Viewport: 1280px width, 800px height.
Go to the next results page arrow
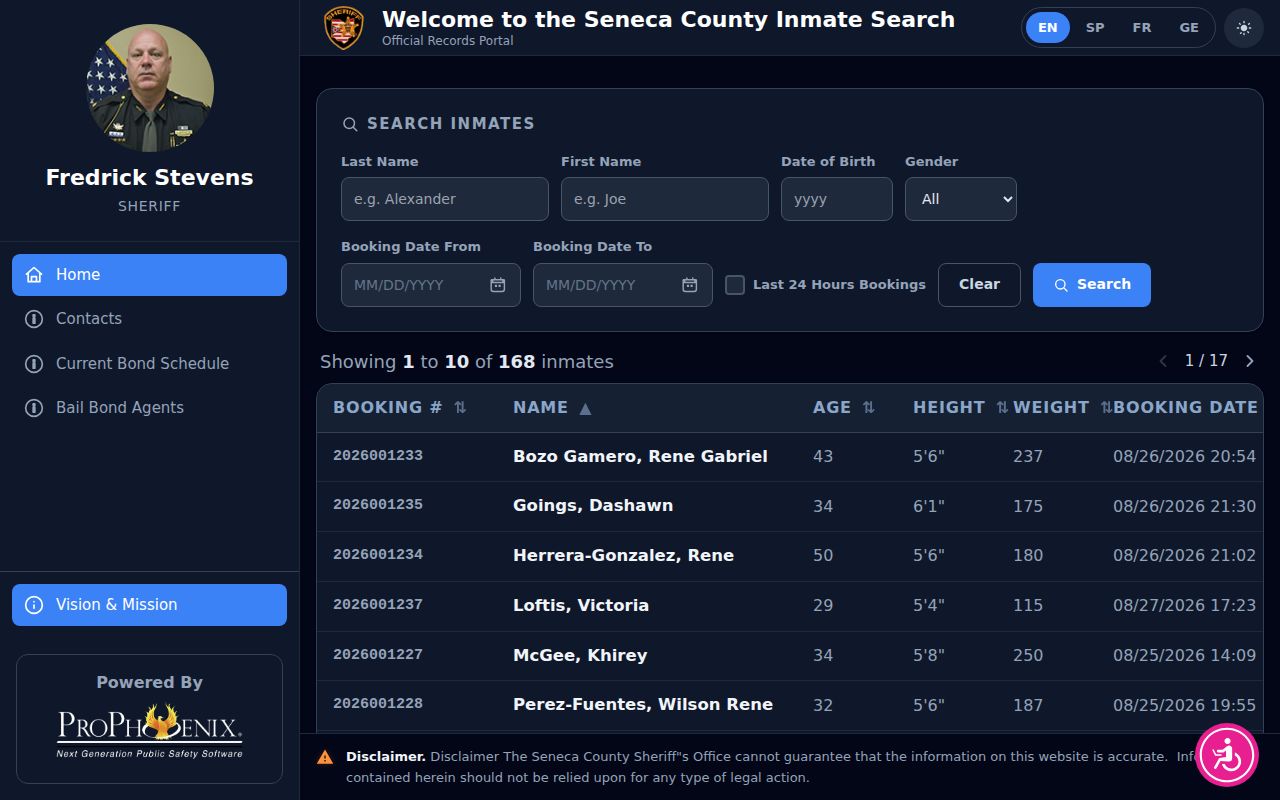(x=1250, y=361)
